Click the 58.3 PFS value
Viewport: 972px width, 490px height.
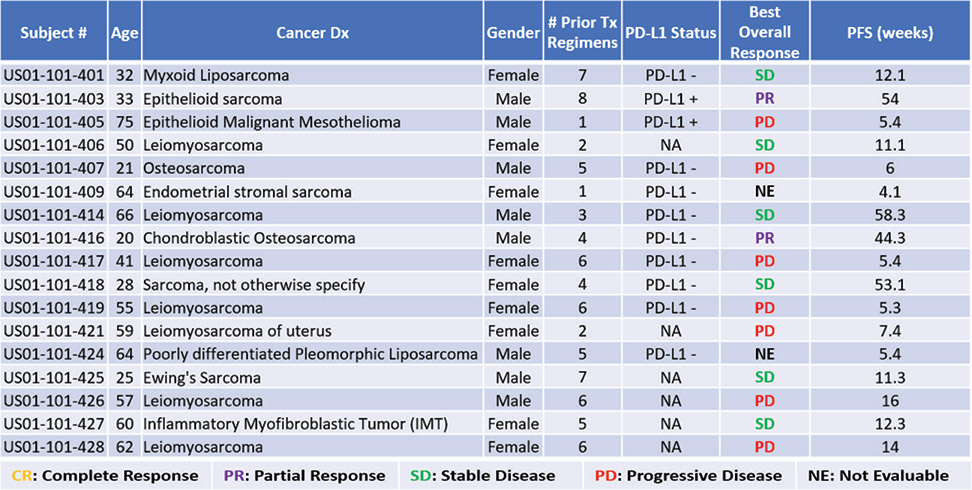889,215
